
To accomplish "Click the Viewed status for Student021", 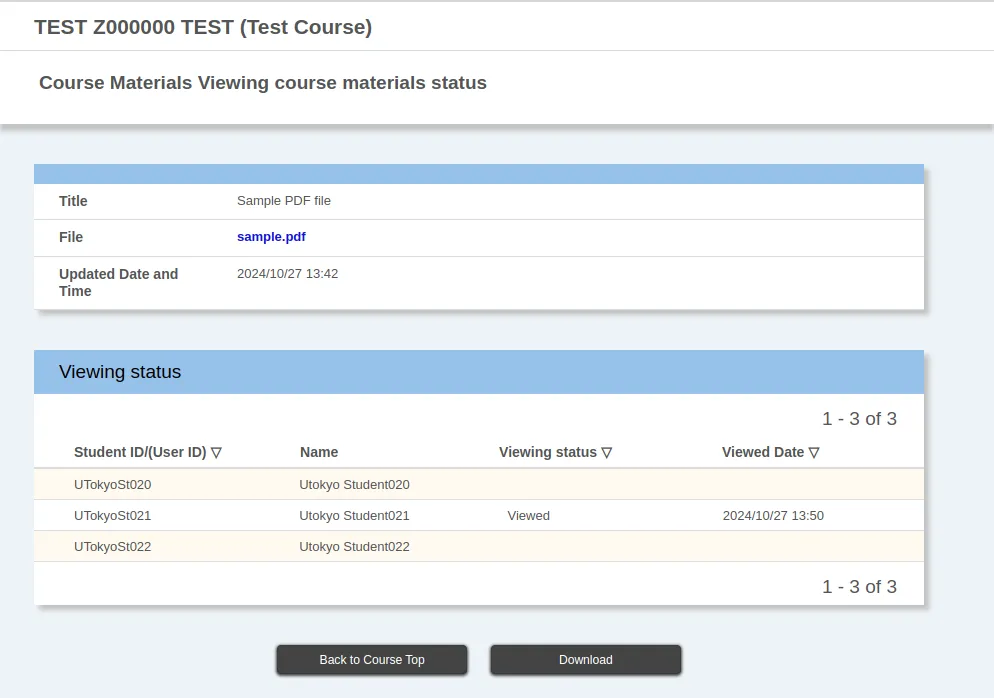I will point(528,516).
